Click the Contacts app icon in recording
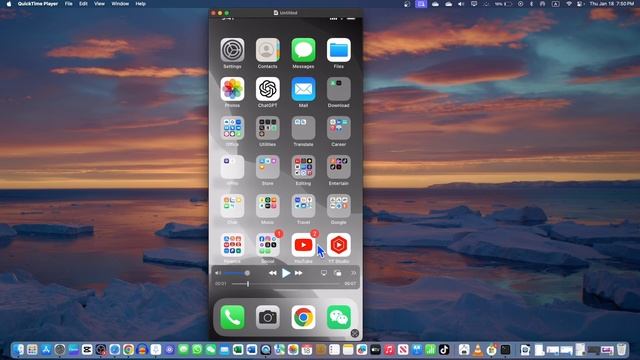 point(268,50)
